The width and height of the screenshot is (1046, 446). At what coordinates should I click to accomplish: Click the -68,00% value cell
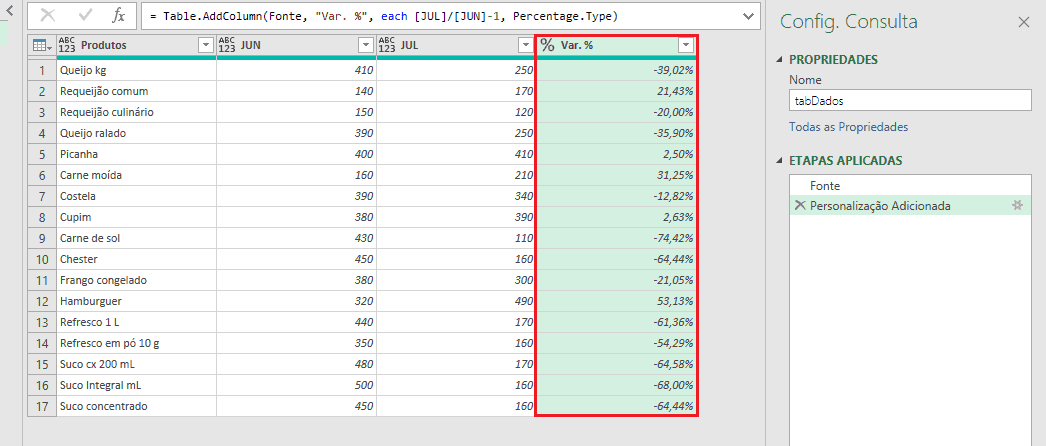coord(616,385)
